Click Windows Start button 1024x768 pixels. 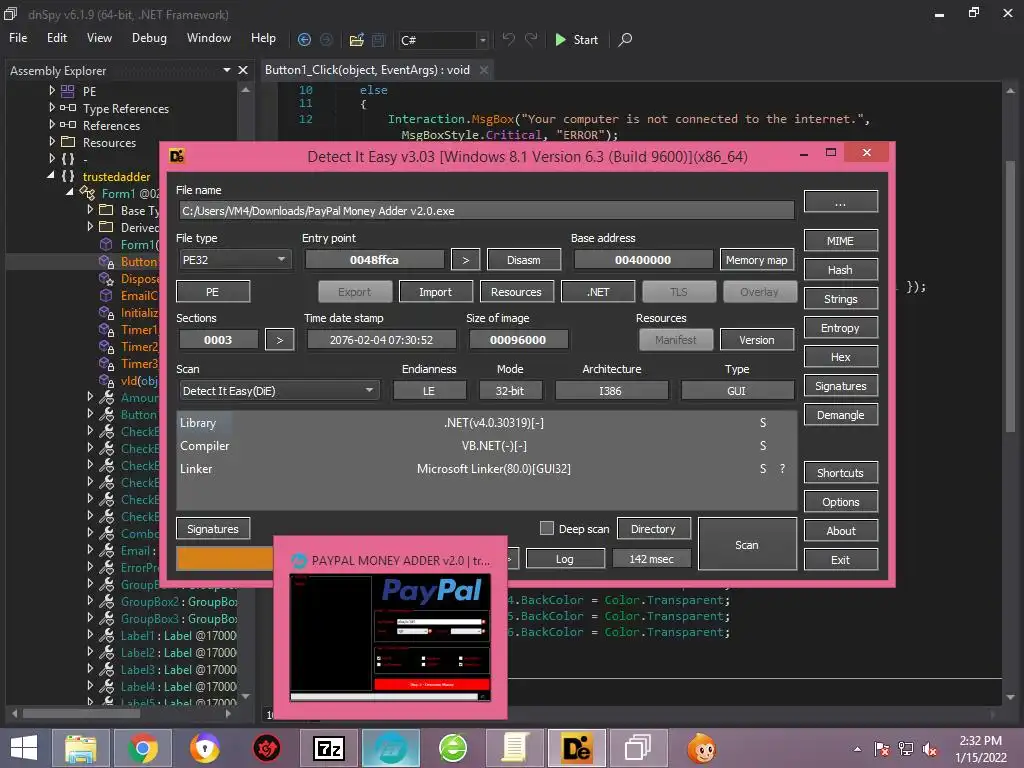pyautogui.click(x=24, y=748)
